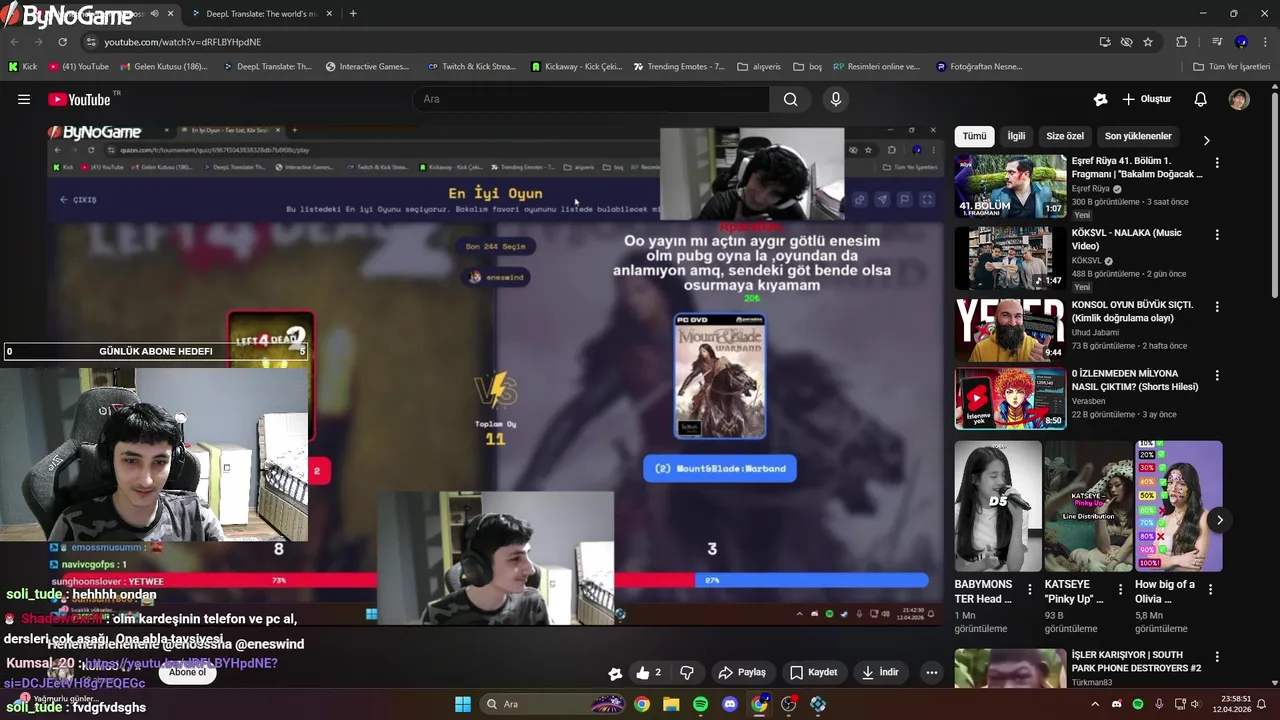Open Eşref Rüya 41. Bölüm thumbnail
Screen dimensions: 1280x720
[x=1010, y=186]
